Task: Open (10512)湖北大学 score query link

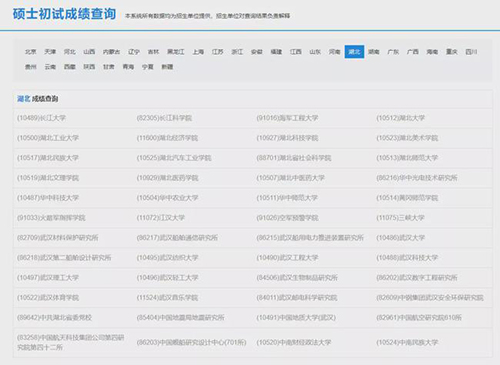Action: [x=401, y=118]
